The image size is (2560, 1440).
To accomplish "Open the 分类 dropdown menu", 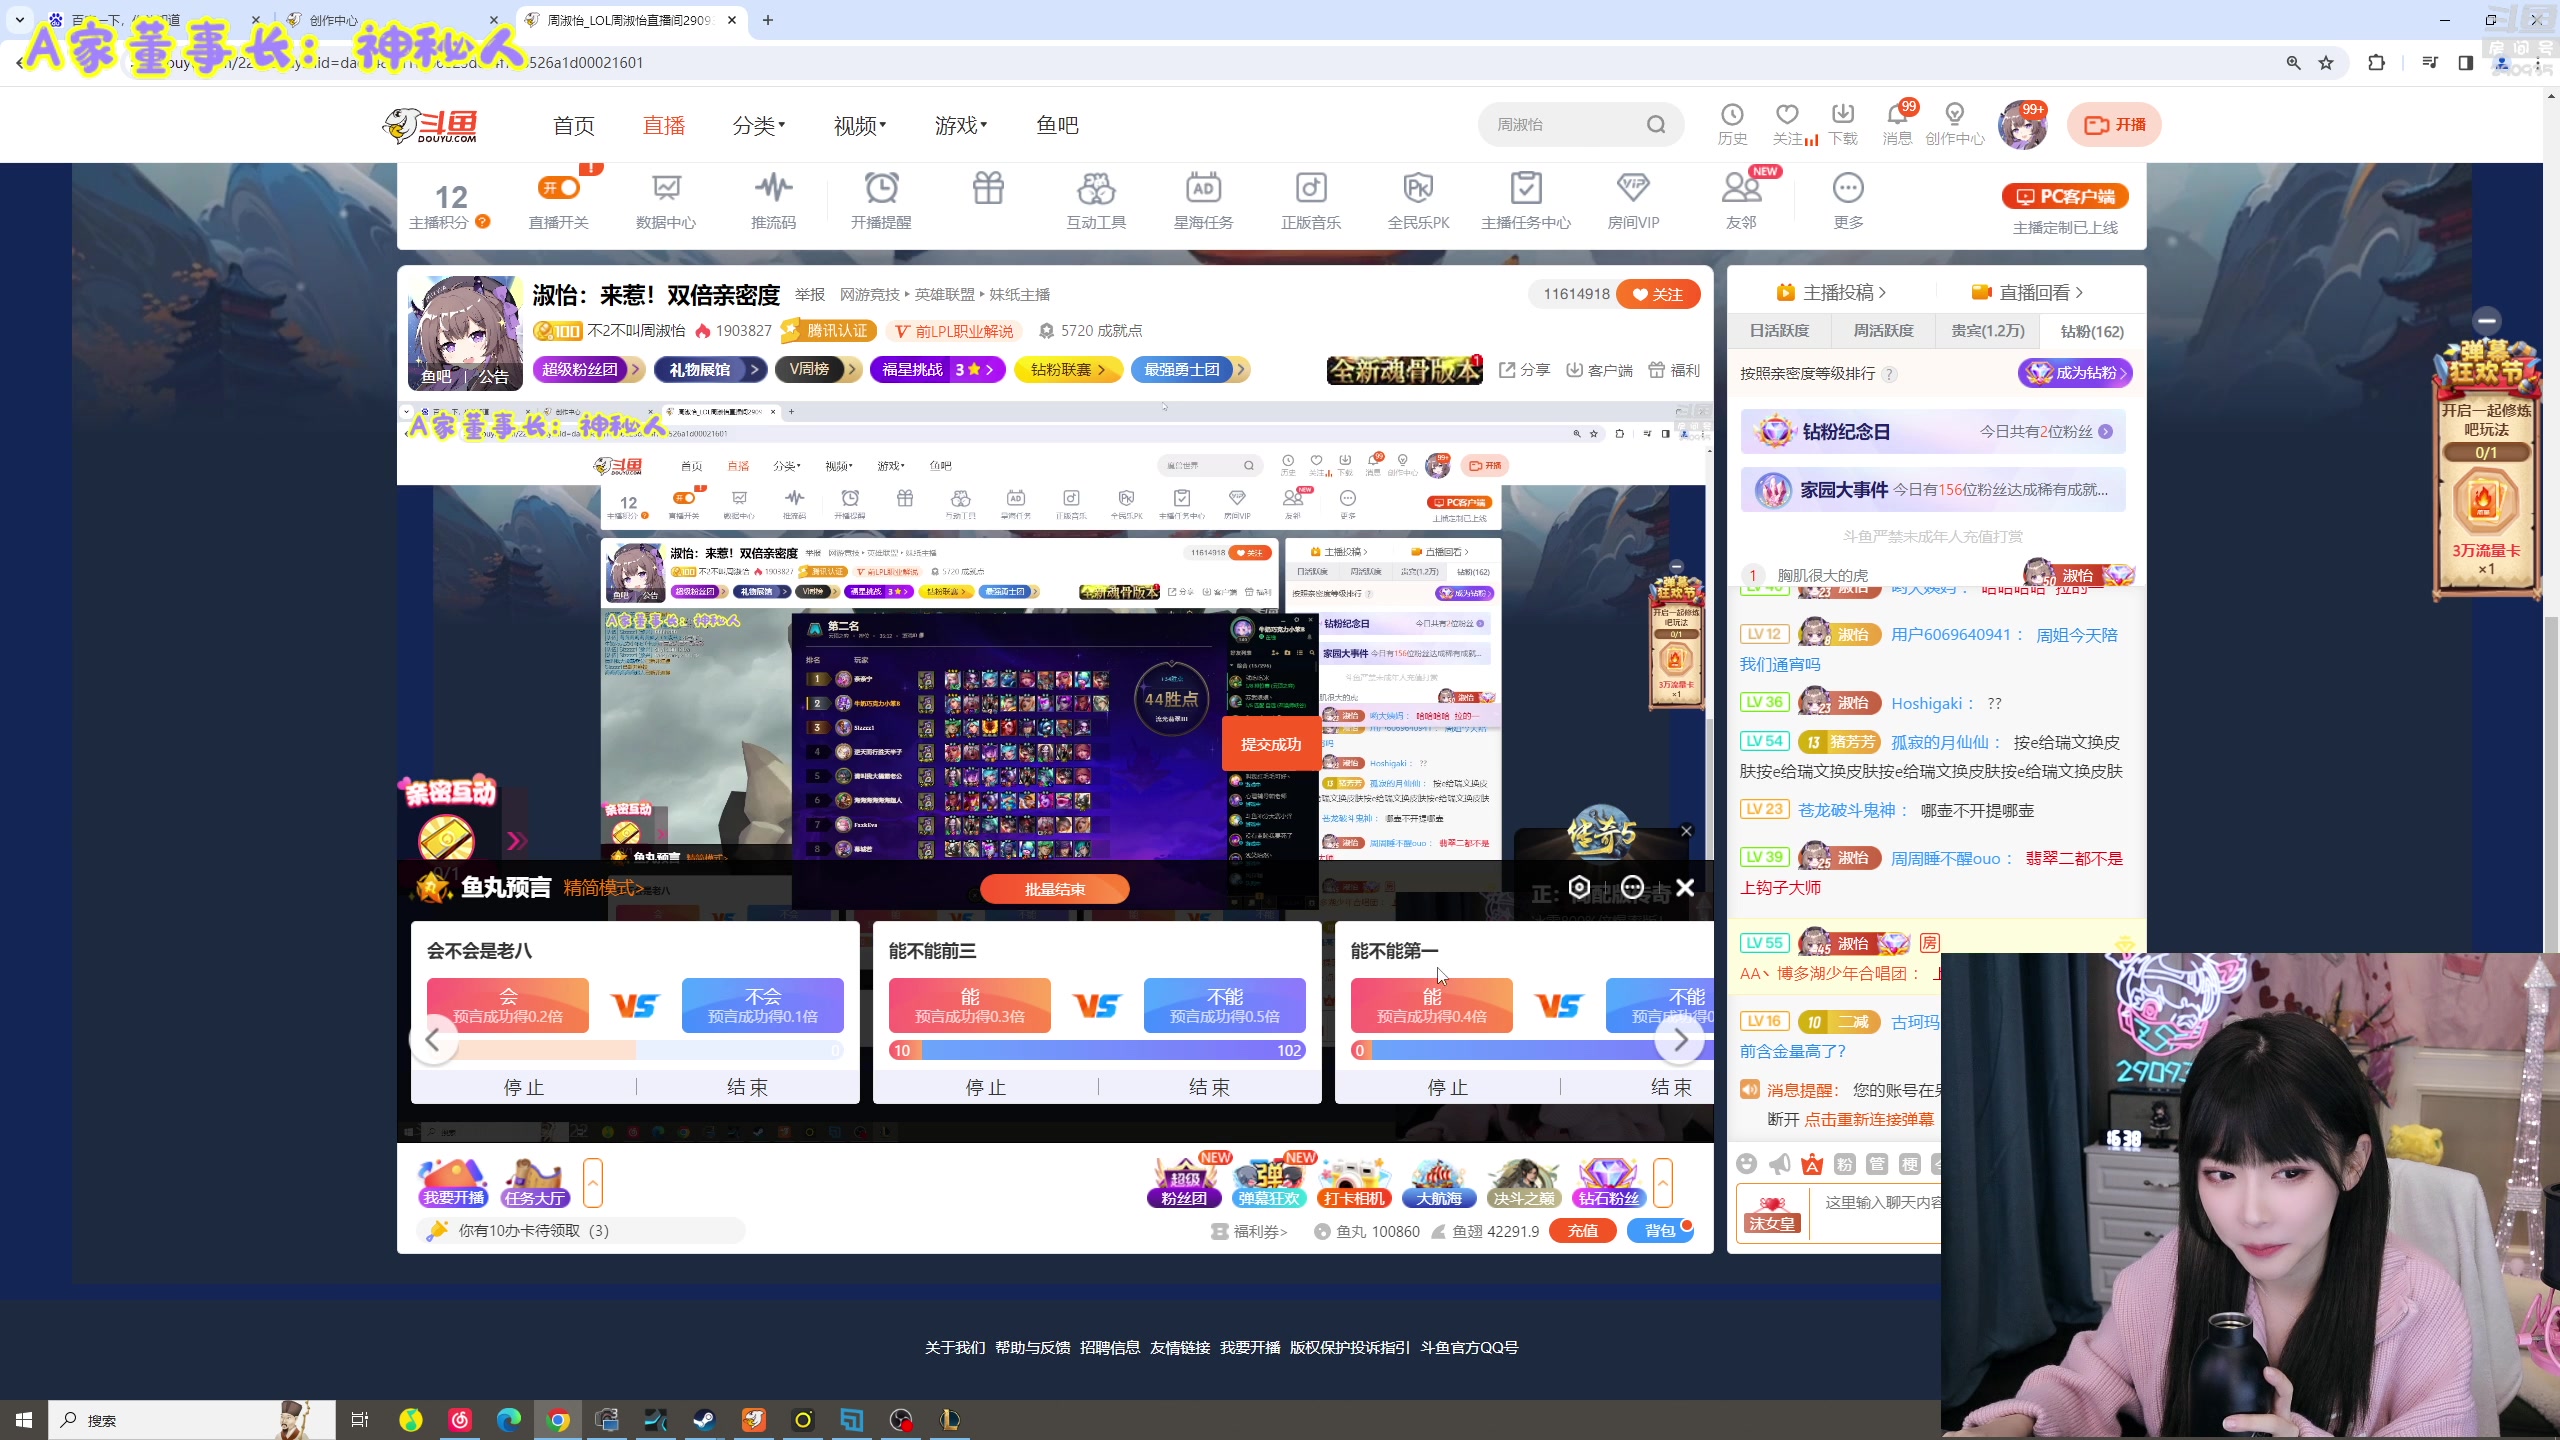I will tap(759, 126).
